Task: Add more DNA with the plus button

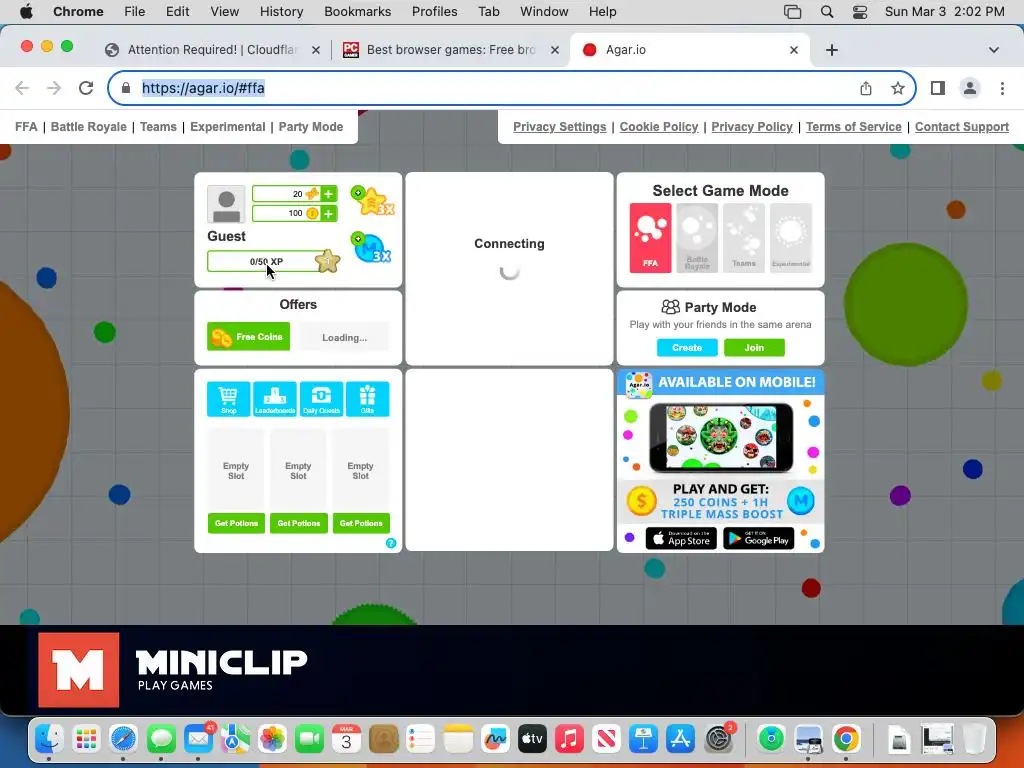Action: (x=328, y=194)
